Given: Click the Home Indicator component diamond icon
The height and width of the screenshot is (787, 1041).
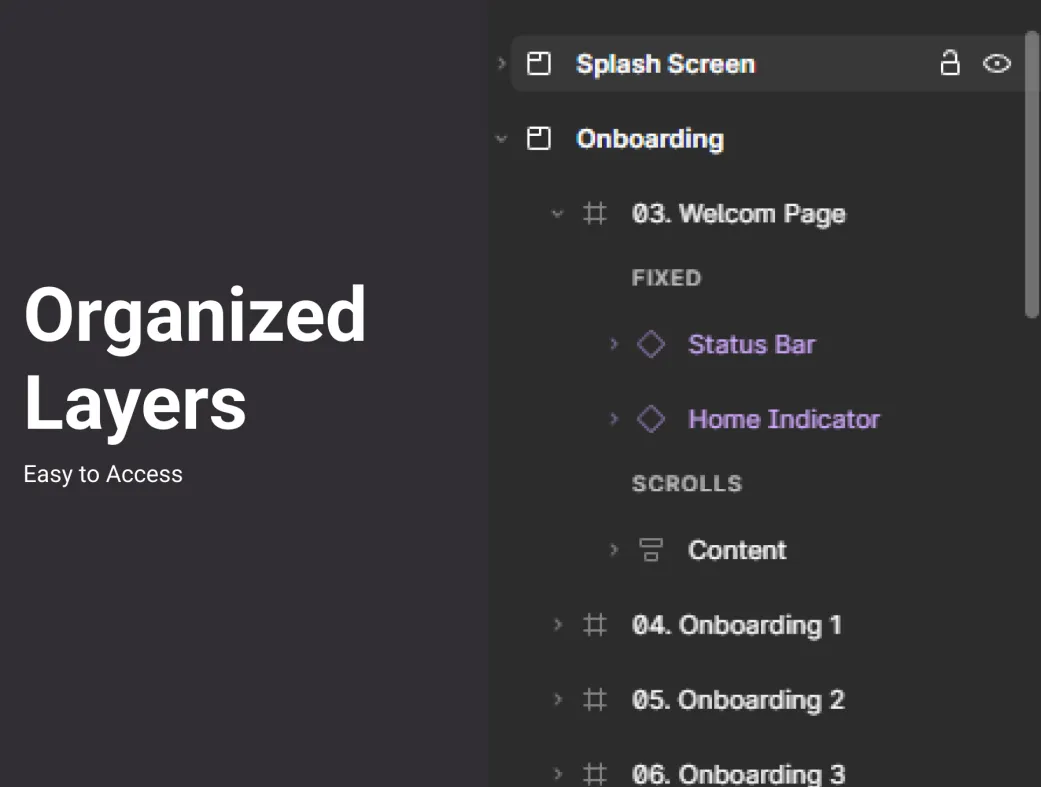Looking at the screenshot, I should 651,419.
